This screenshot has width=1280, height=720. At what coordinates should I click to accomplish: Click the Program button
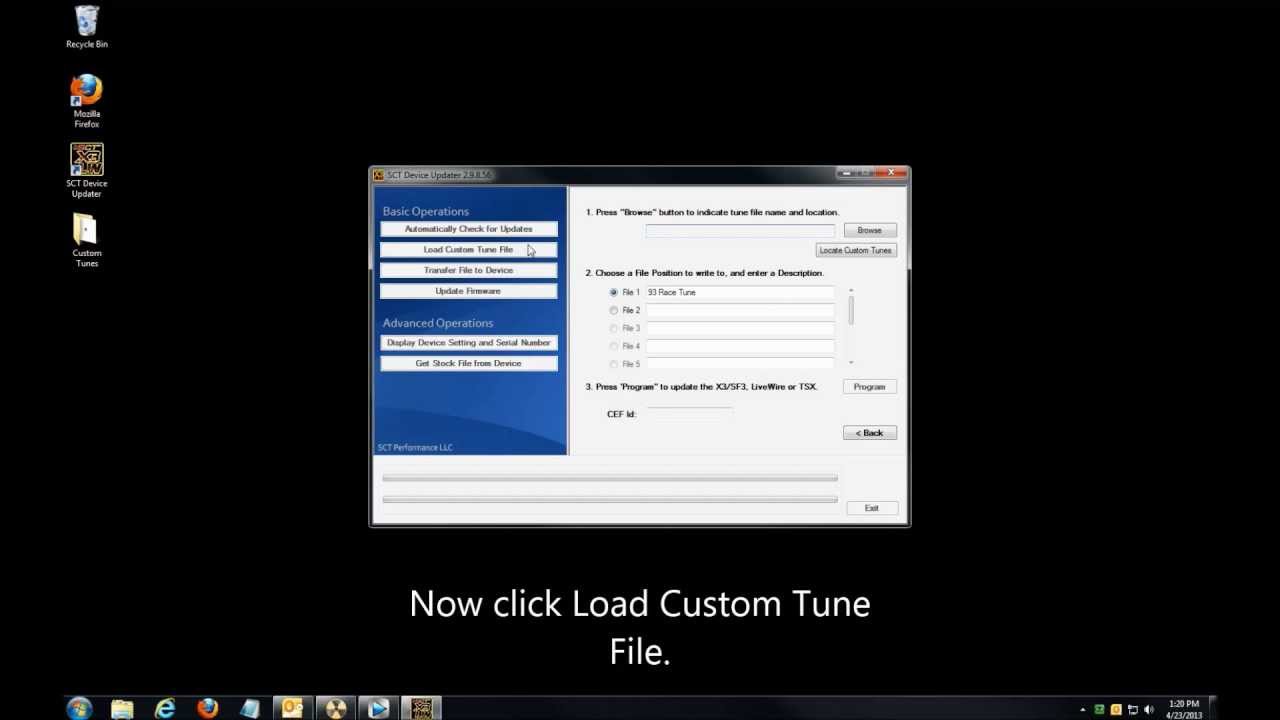click(x=869, y=387)
